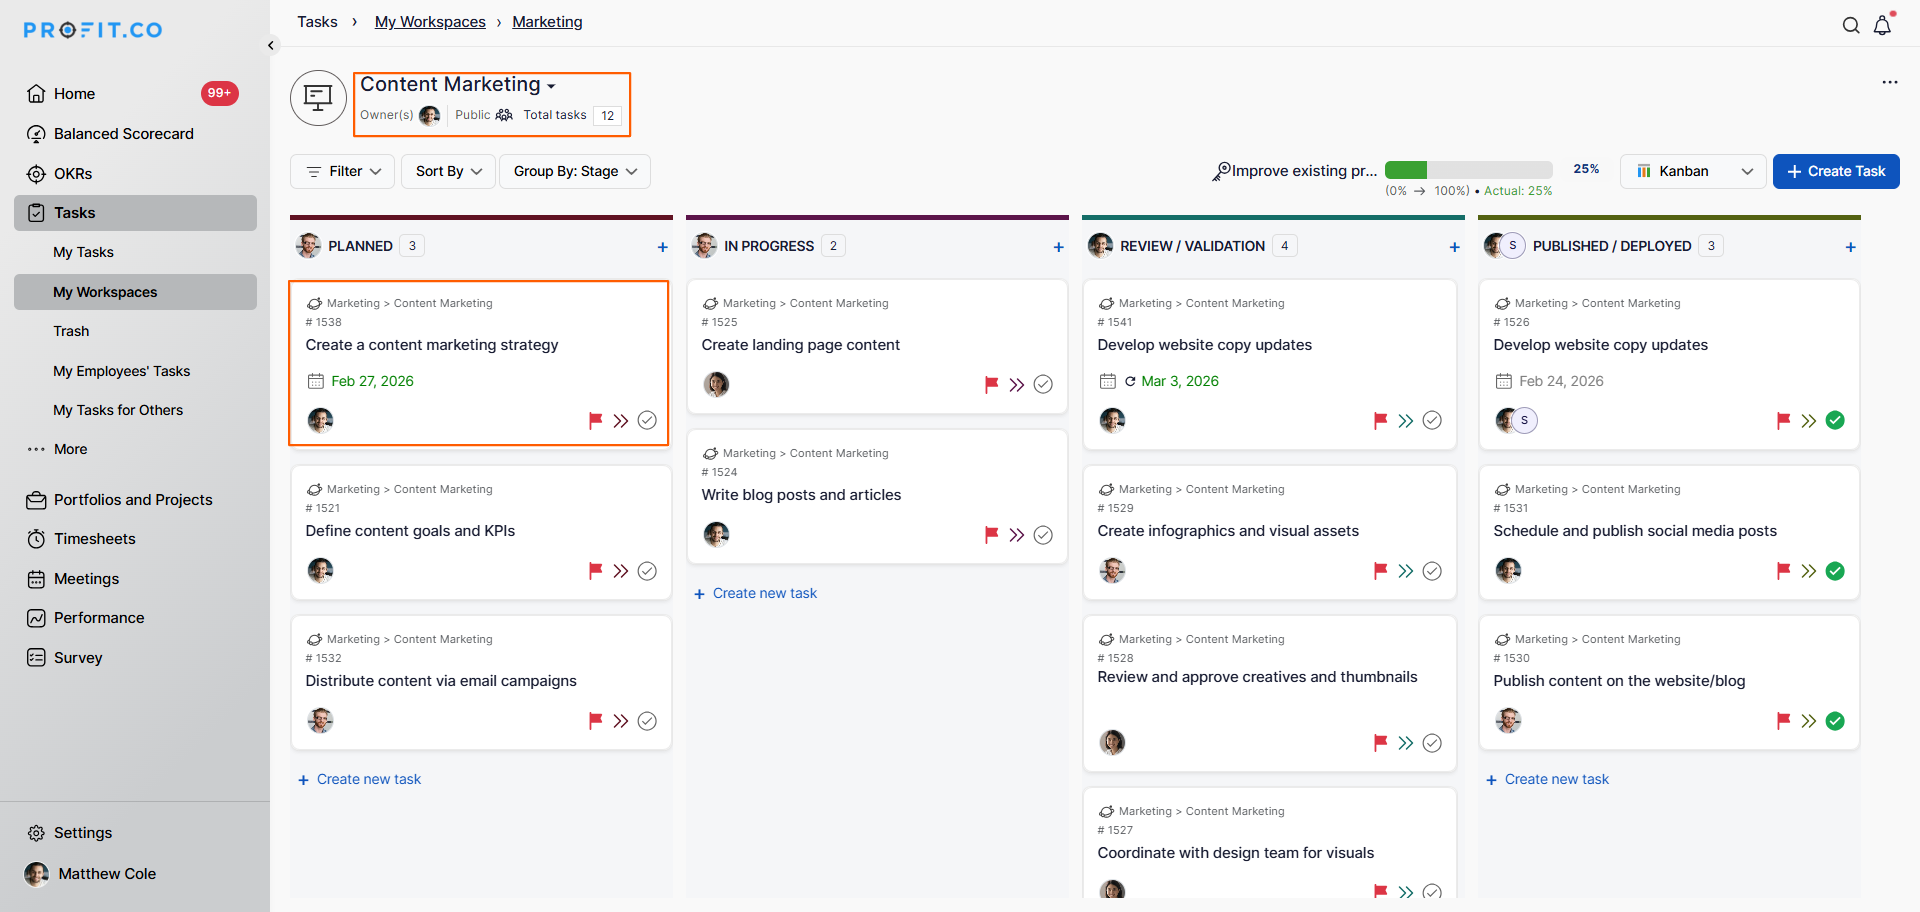Mark Define content goals and KPIs complete
1920x912 pixels.
pos(647,571)
